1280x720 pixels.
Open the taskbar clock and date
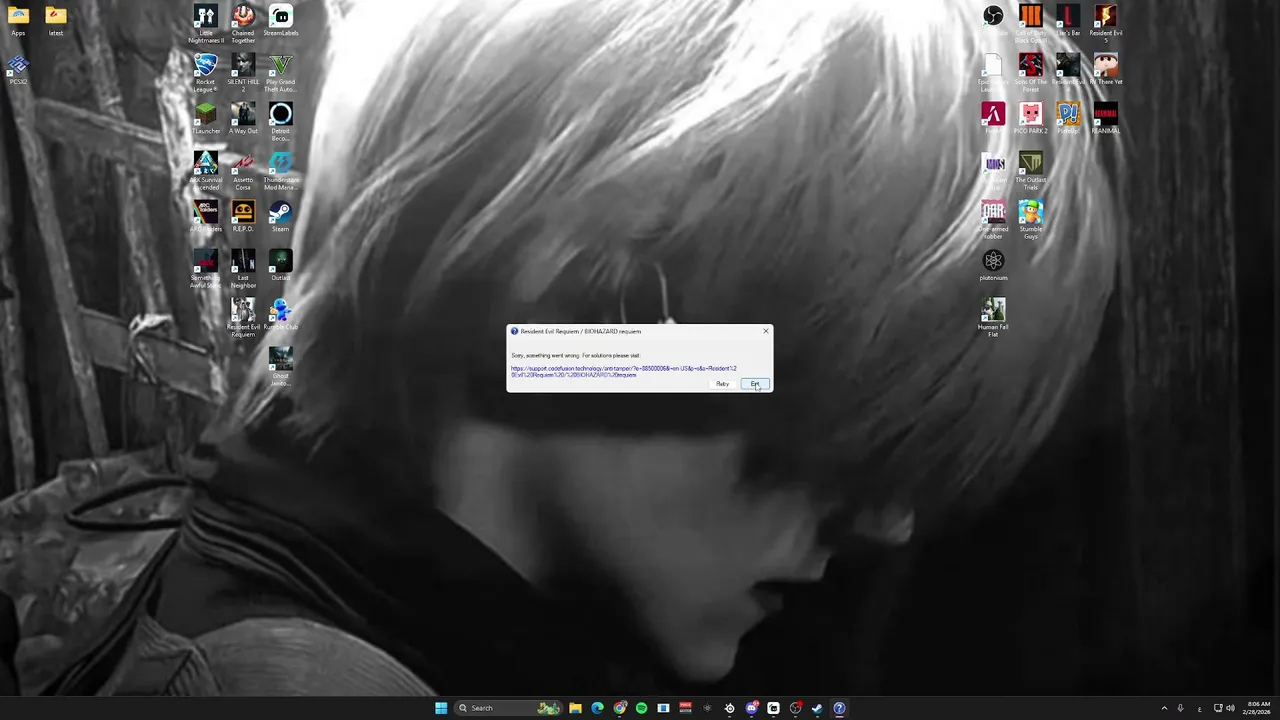[1259, 708]
